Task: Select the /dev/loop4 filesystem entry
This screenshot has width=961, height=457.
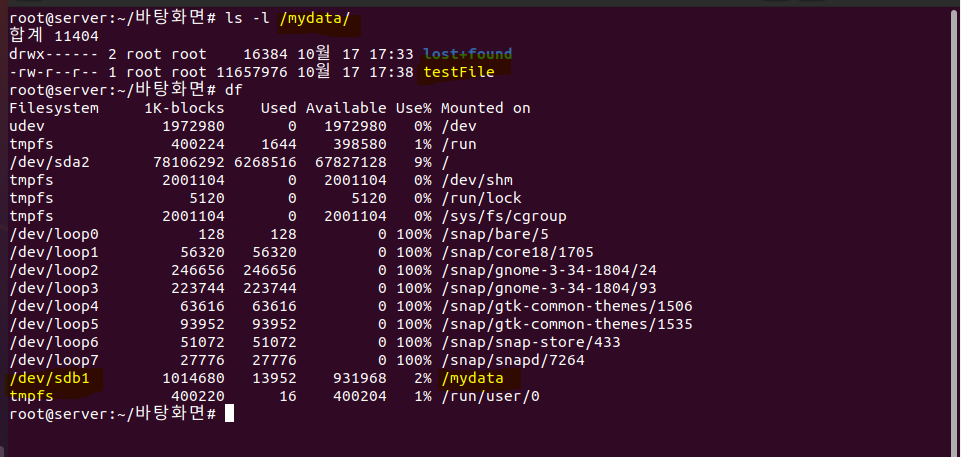Action: click(x=54, y=306)
